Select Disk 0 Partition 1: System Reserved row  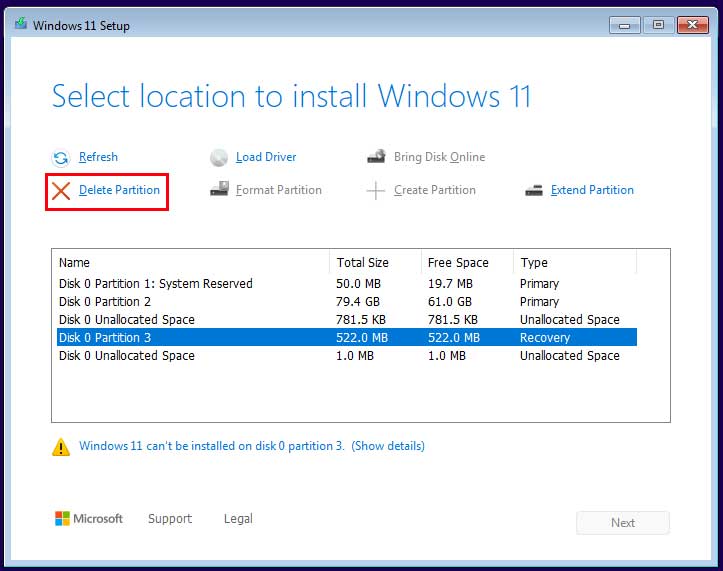pos(347,284)
